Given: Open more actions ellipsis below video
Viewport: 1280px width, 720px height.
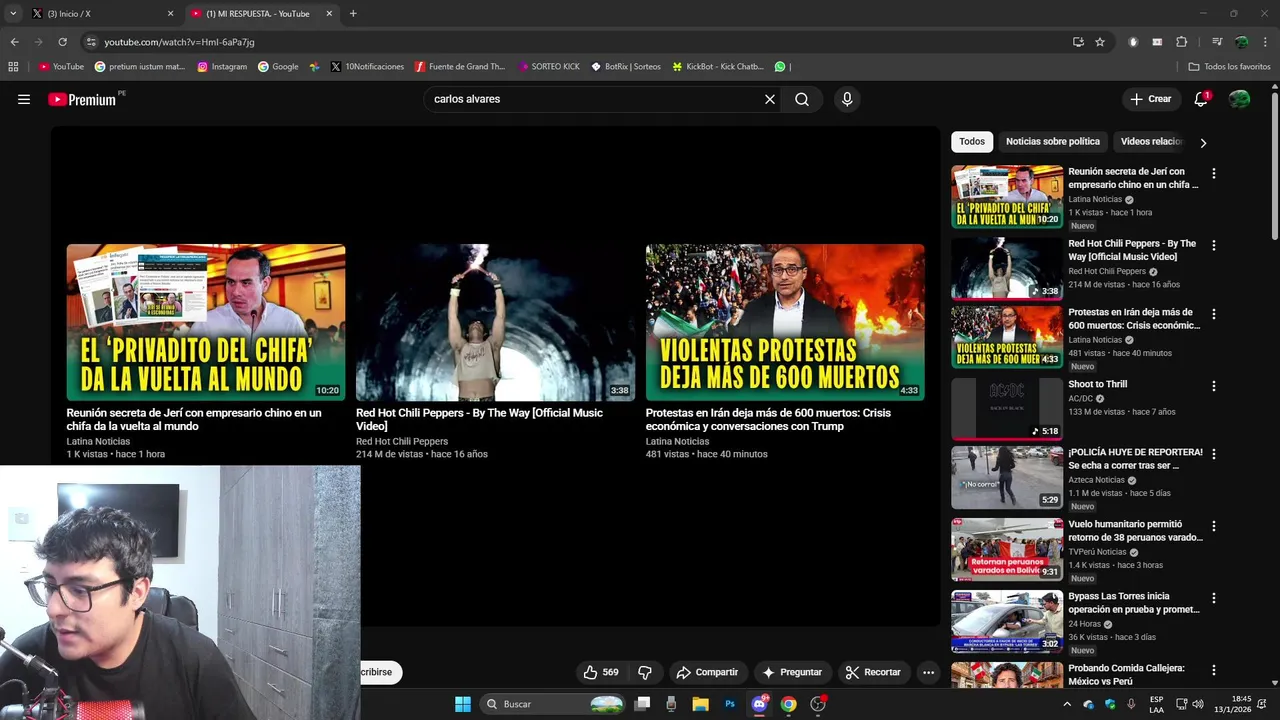Looking at the screenshot, I should pos(928,672).
